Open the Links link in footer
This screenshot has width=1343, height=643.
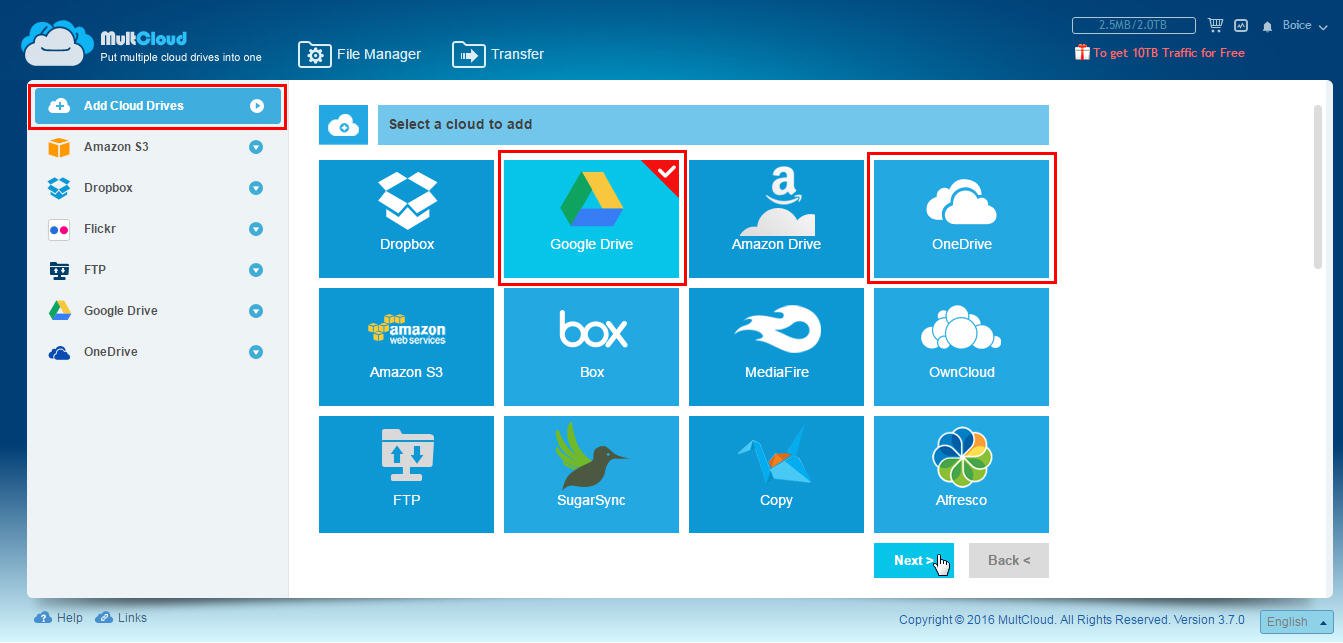tap(121, 618)
